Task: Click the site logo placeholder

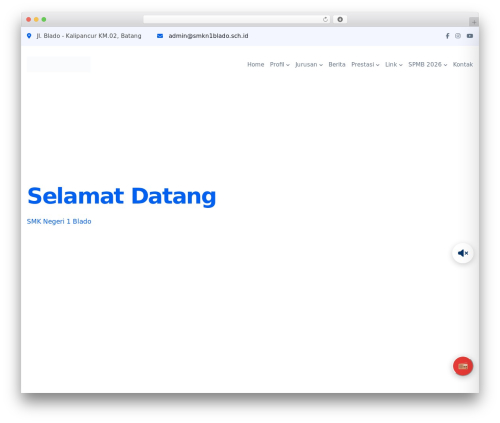Action: (59, 64)
